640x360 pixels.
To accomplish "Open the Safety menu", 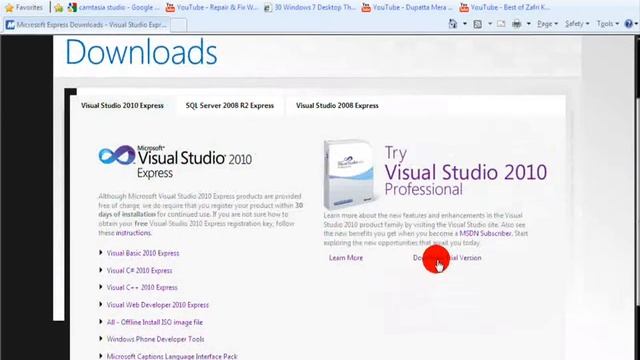I will coord(577,24).
